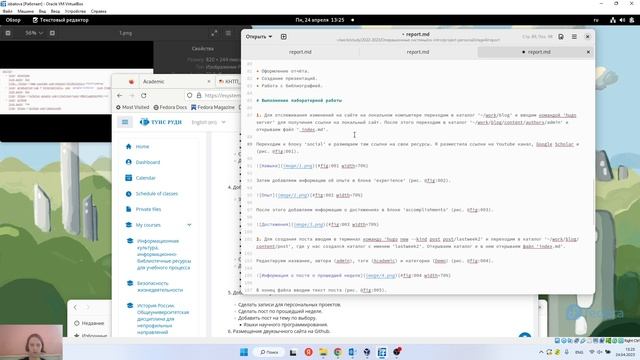Click the Обзор activities button
640x360 pixels.
tap(13, 20)
